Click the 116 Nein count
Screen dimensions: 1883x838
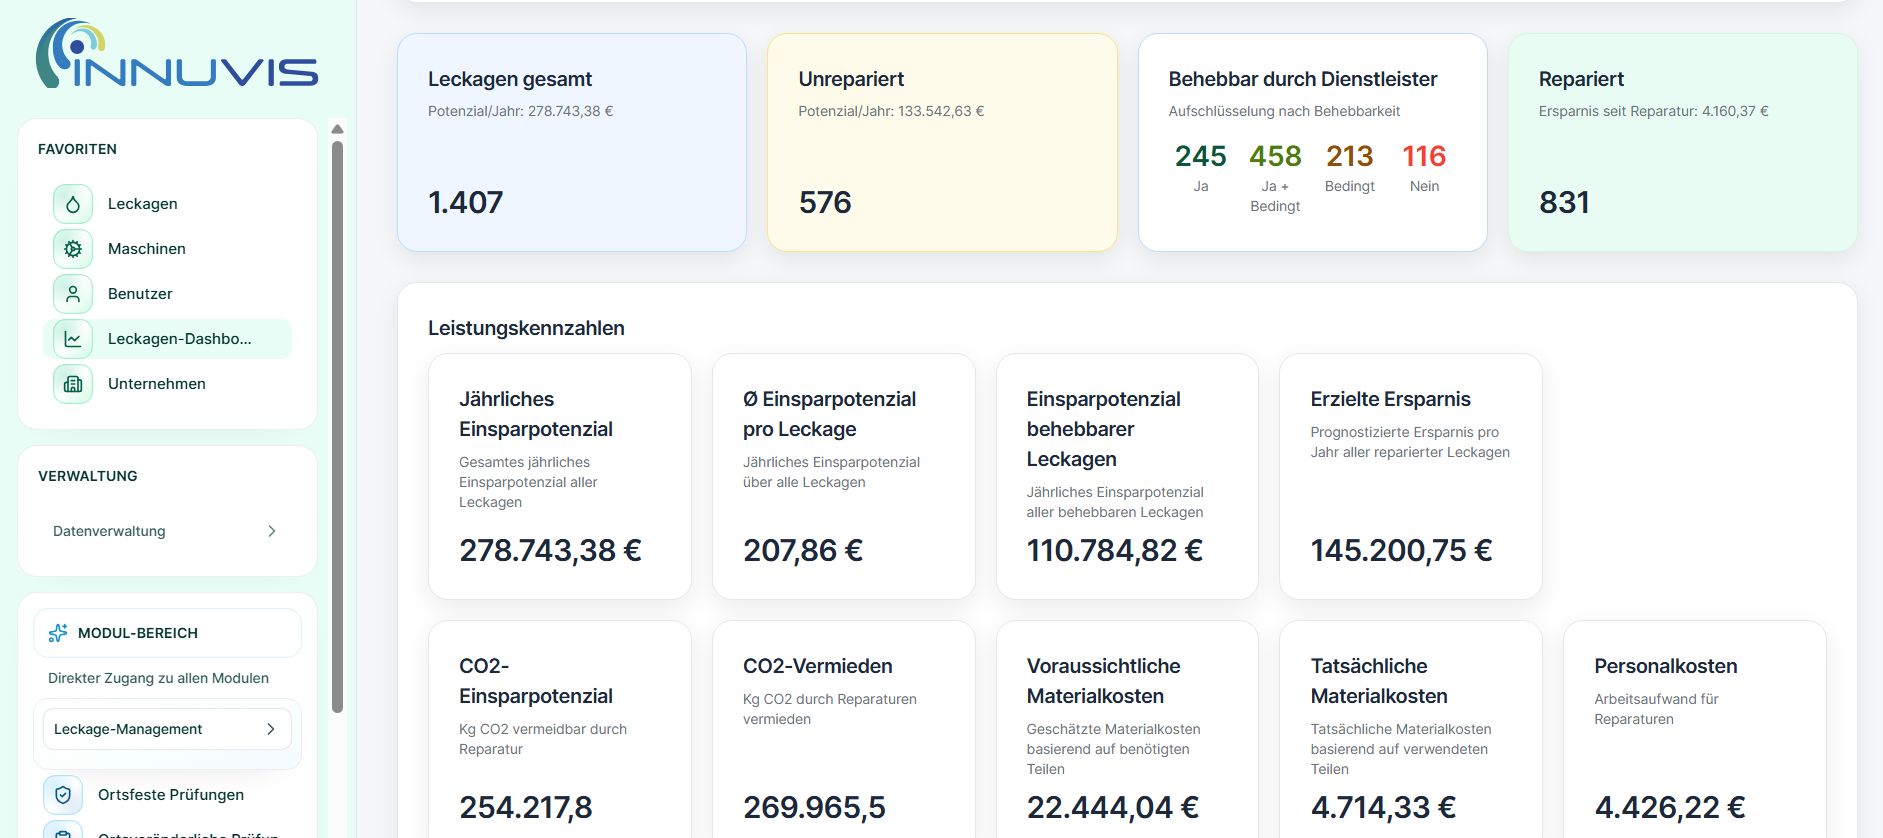coord(1424,156)
